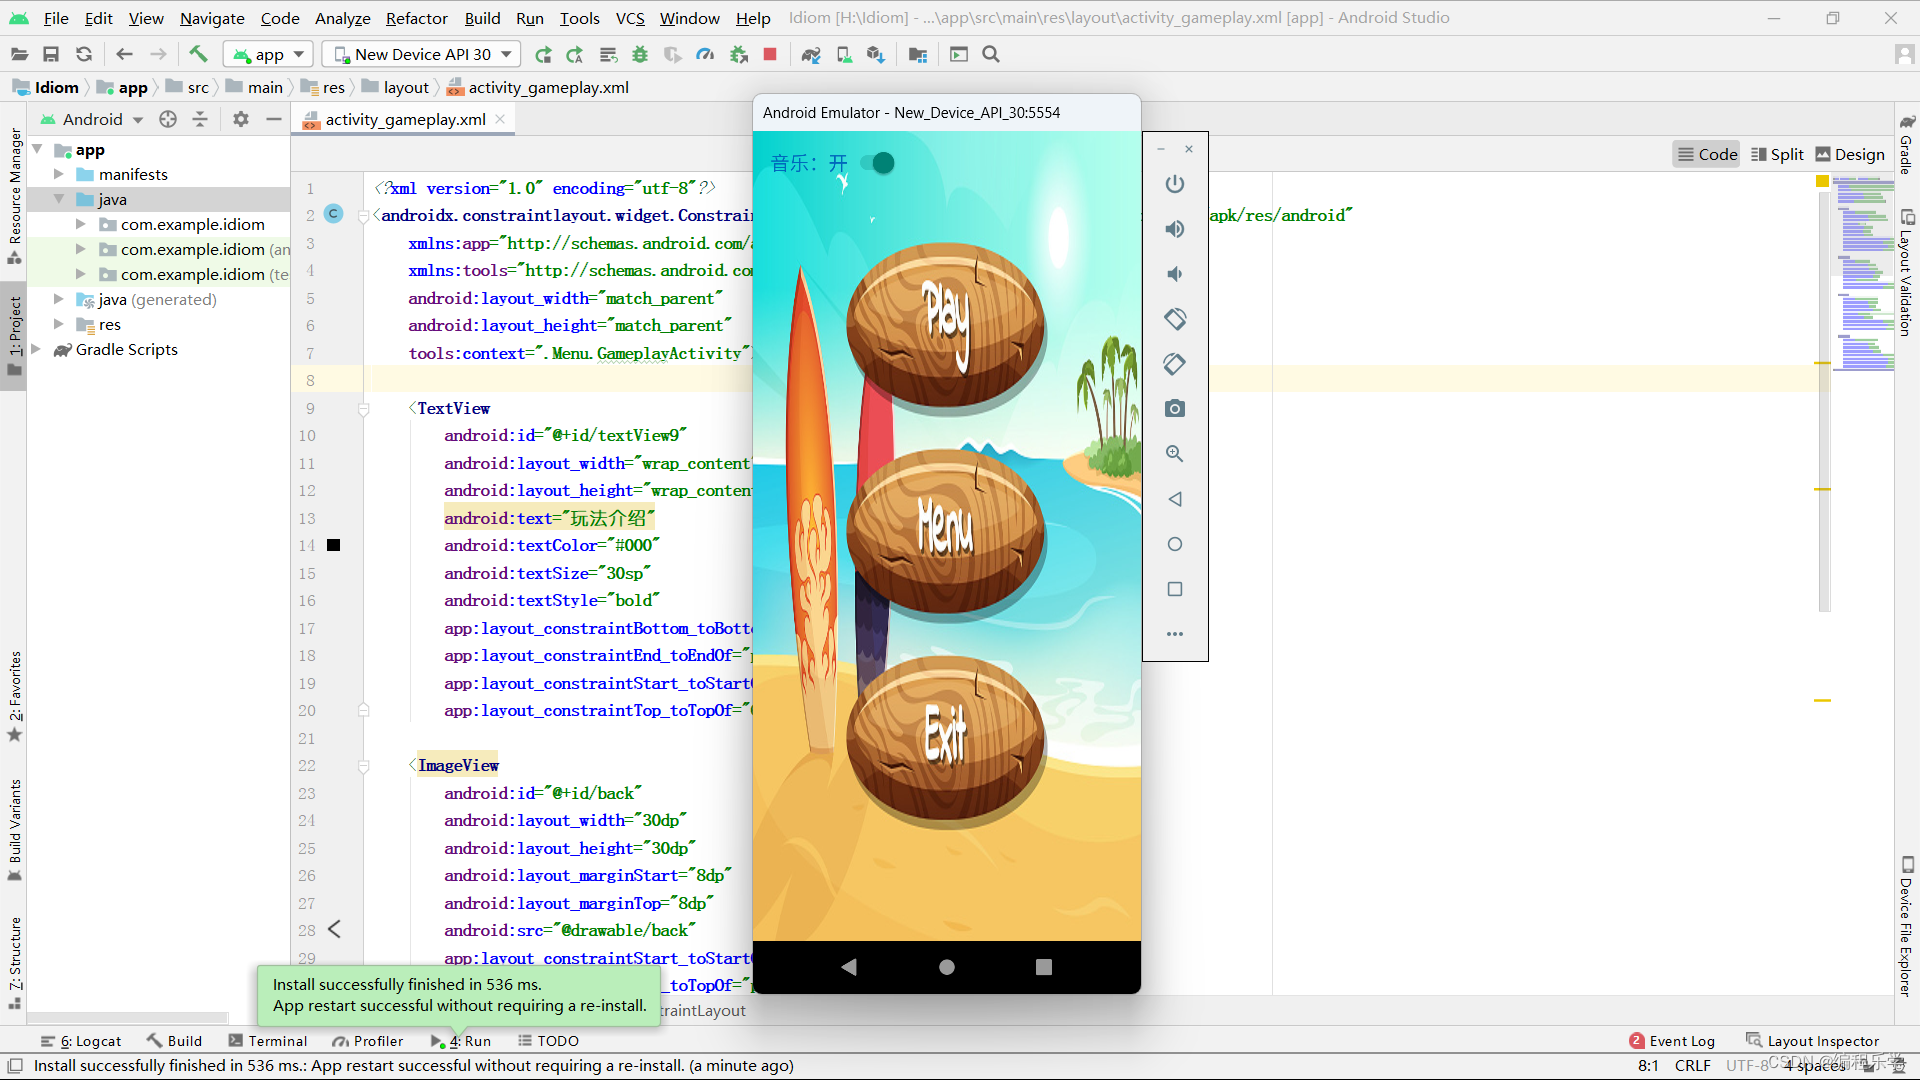Image resolution: width=1920 pixels, height=1080 pixels.
Task: Expand Gradle Scripts tree node
Action: [x=36, y=349]
